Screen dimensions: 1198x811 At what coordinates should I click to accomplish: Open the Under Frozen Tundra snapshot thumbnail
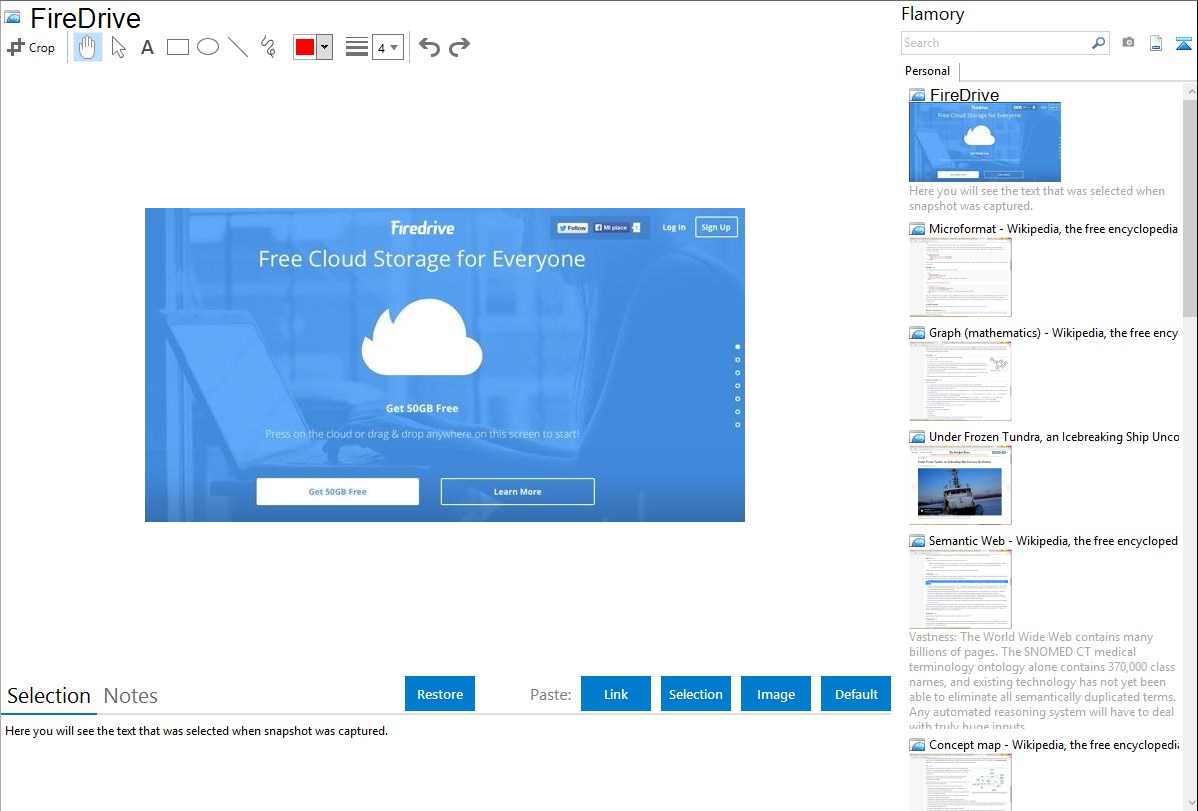[960, 485]
